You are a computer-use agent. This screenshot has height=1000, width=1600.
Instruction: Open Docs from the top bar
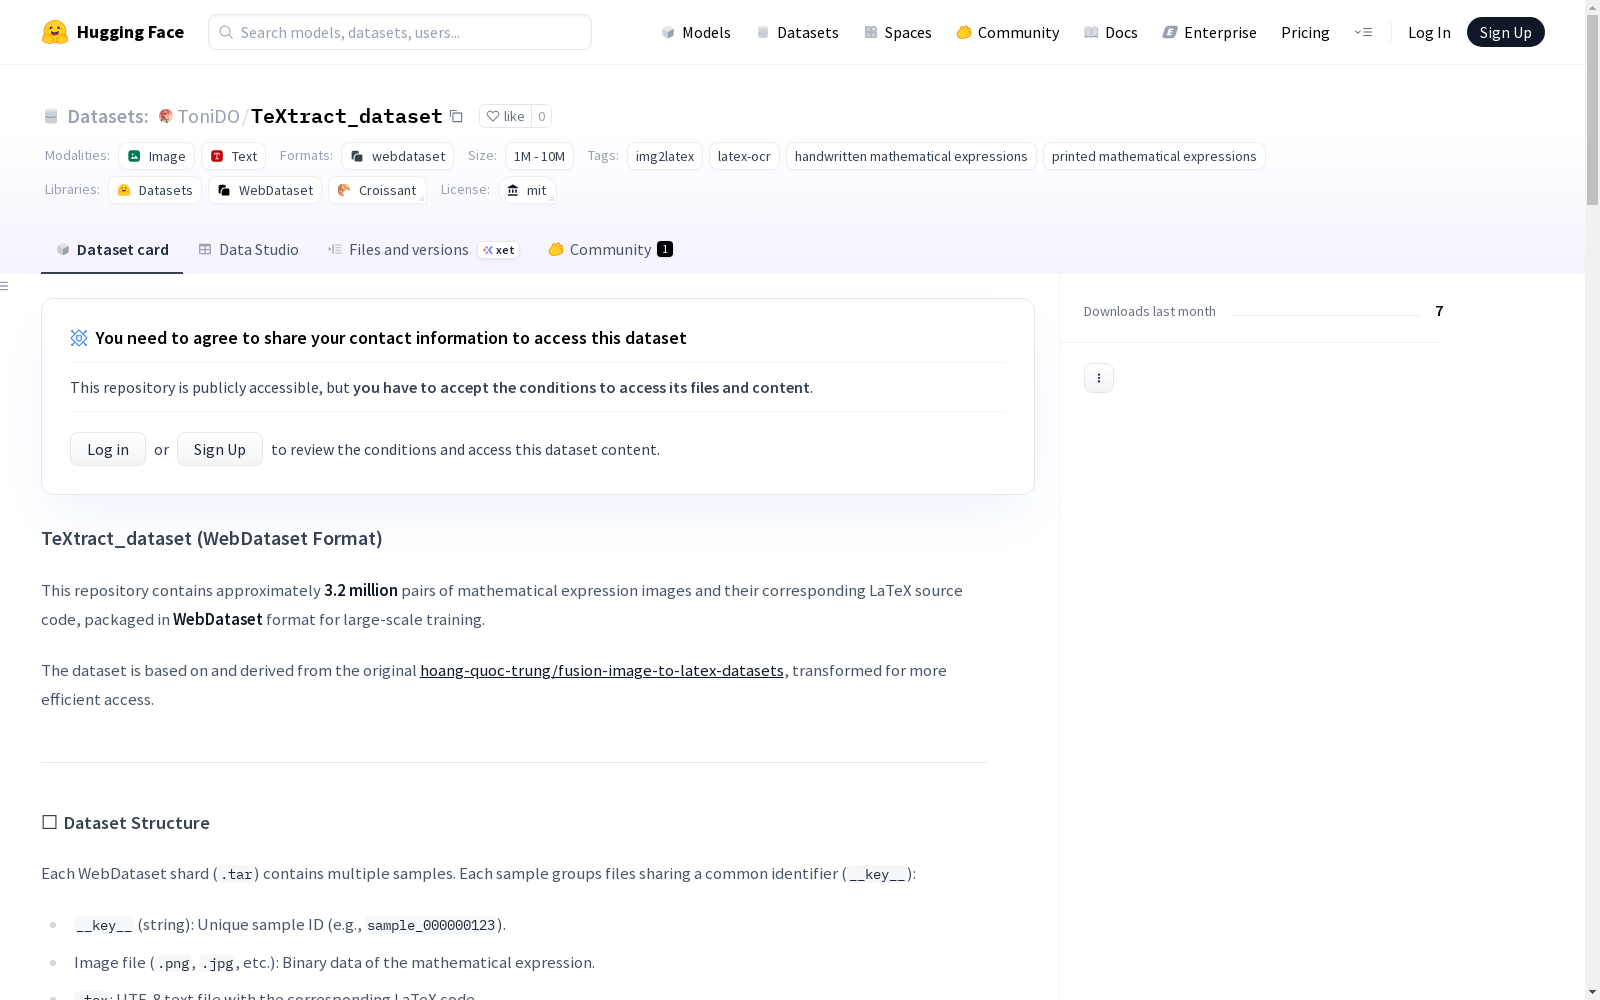[x=1111, y=32]
